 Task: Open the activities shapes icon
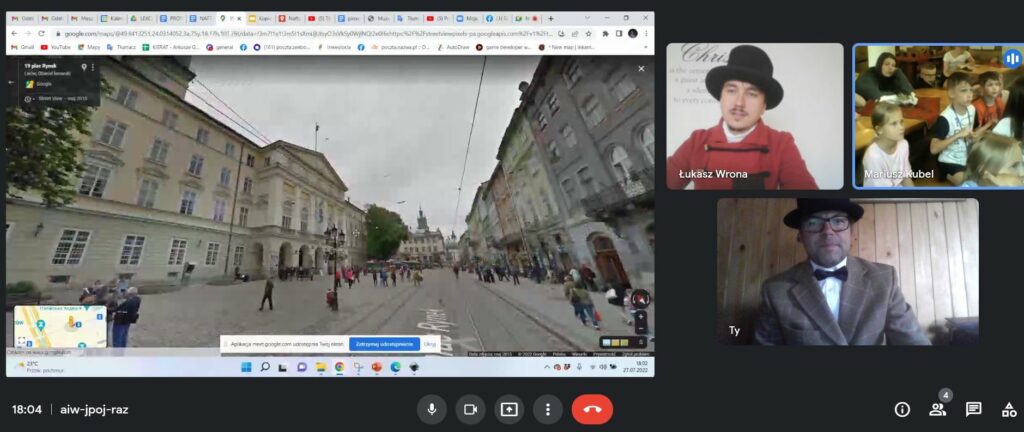pyautogui.click(x=1007, y=409)
